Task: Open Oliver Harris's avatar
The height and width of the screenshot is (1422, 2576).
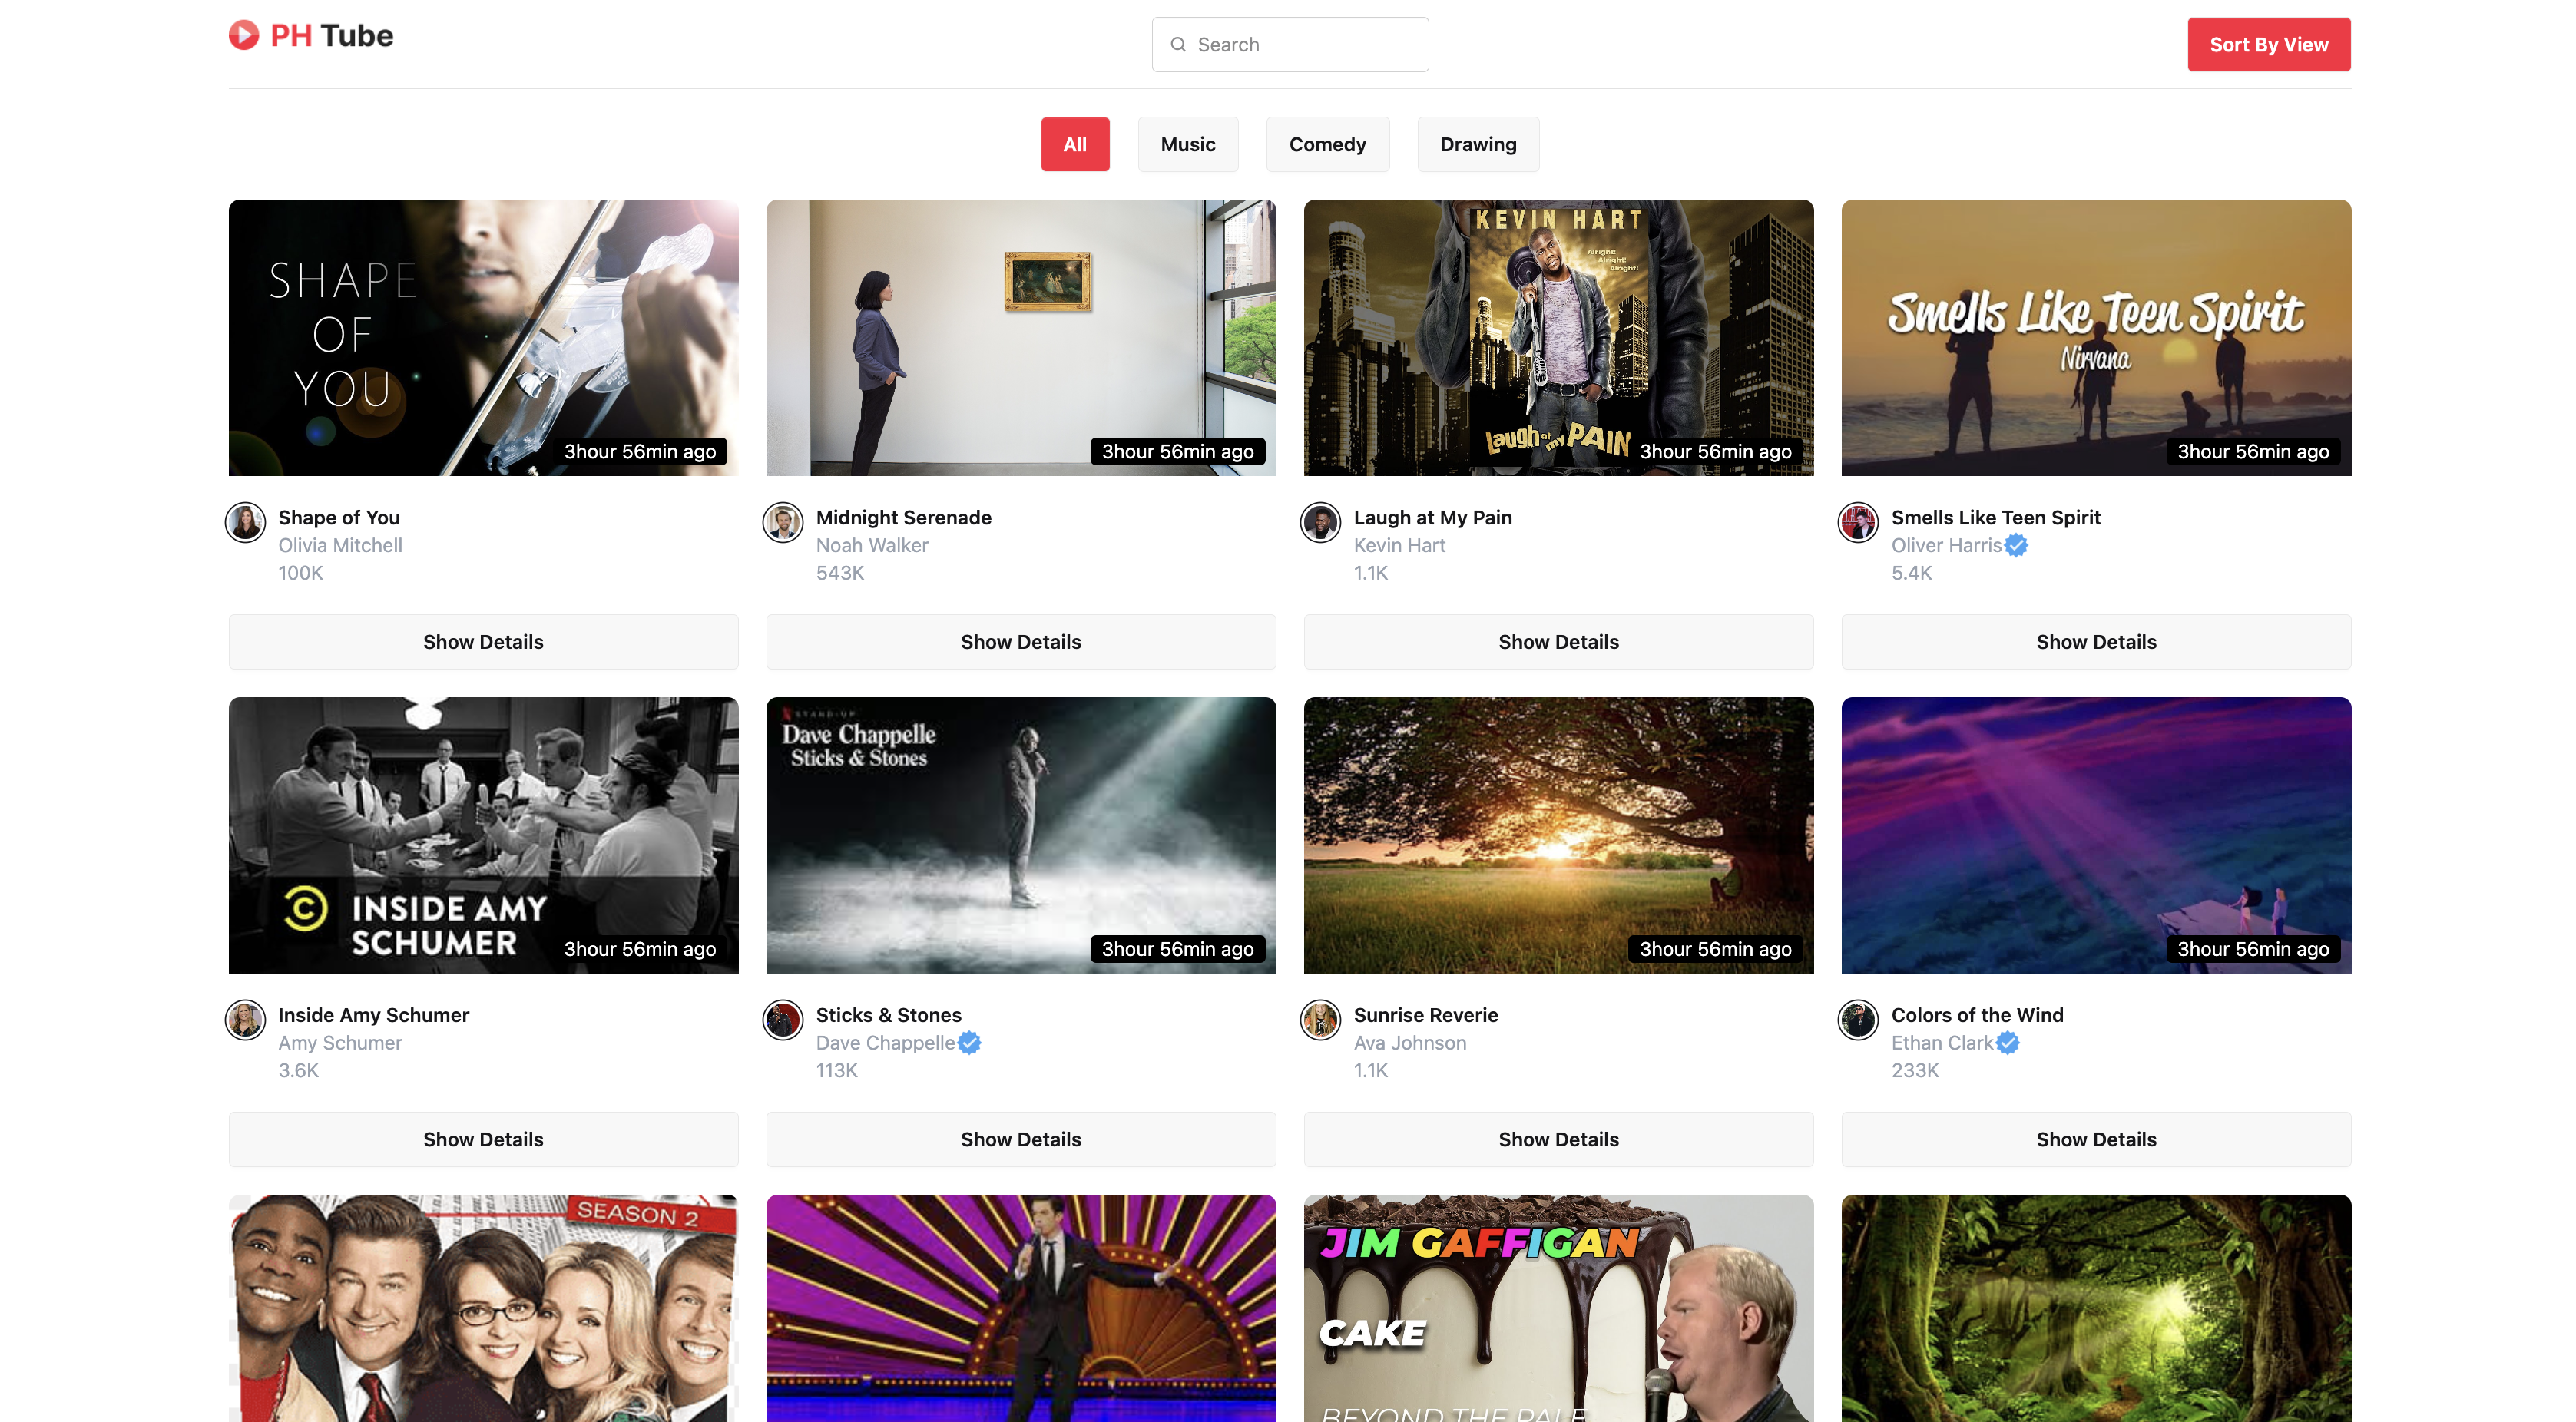Action: 1858,522
